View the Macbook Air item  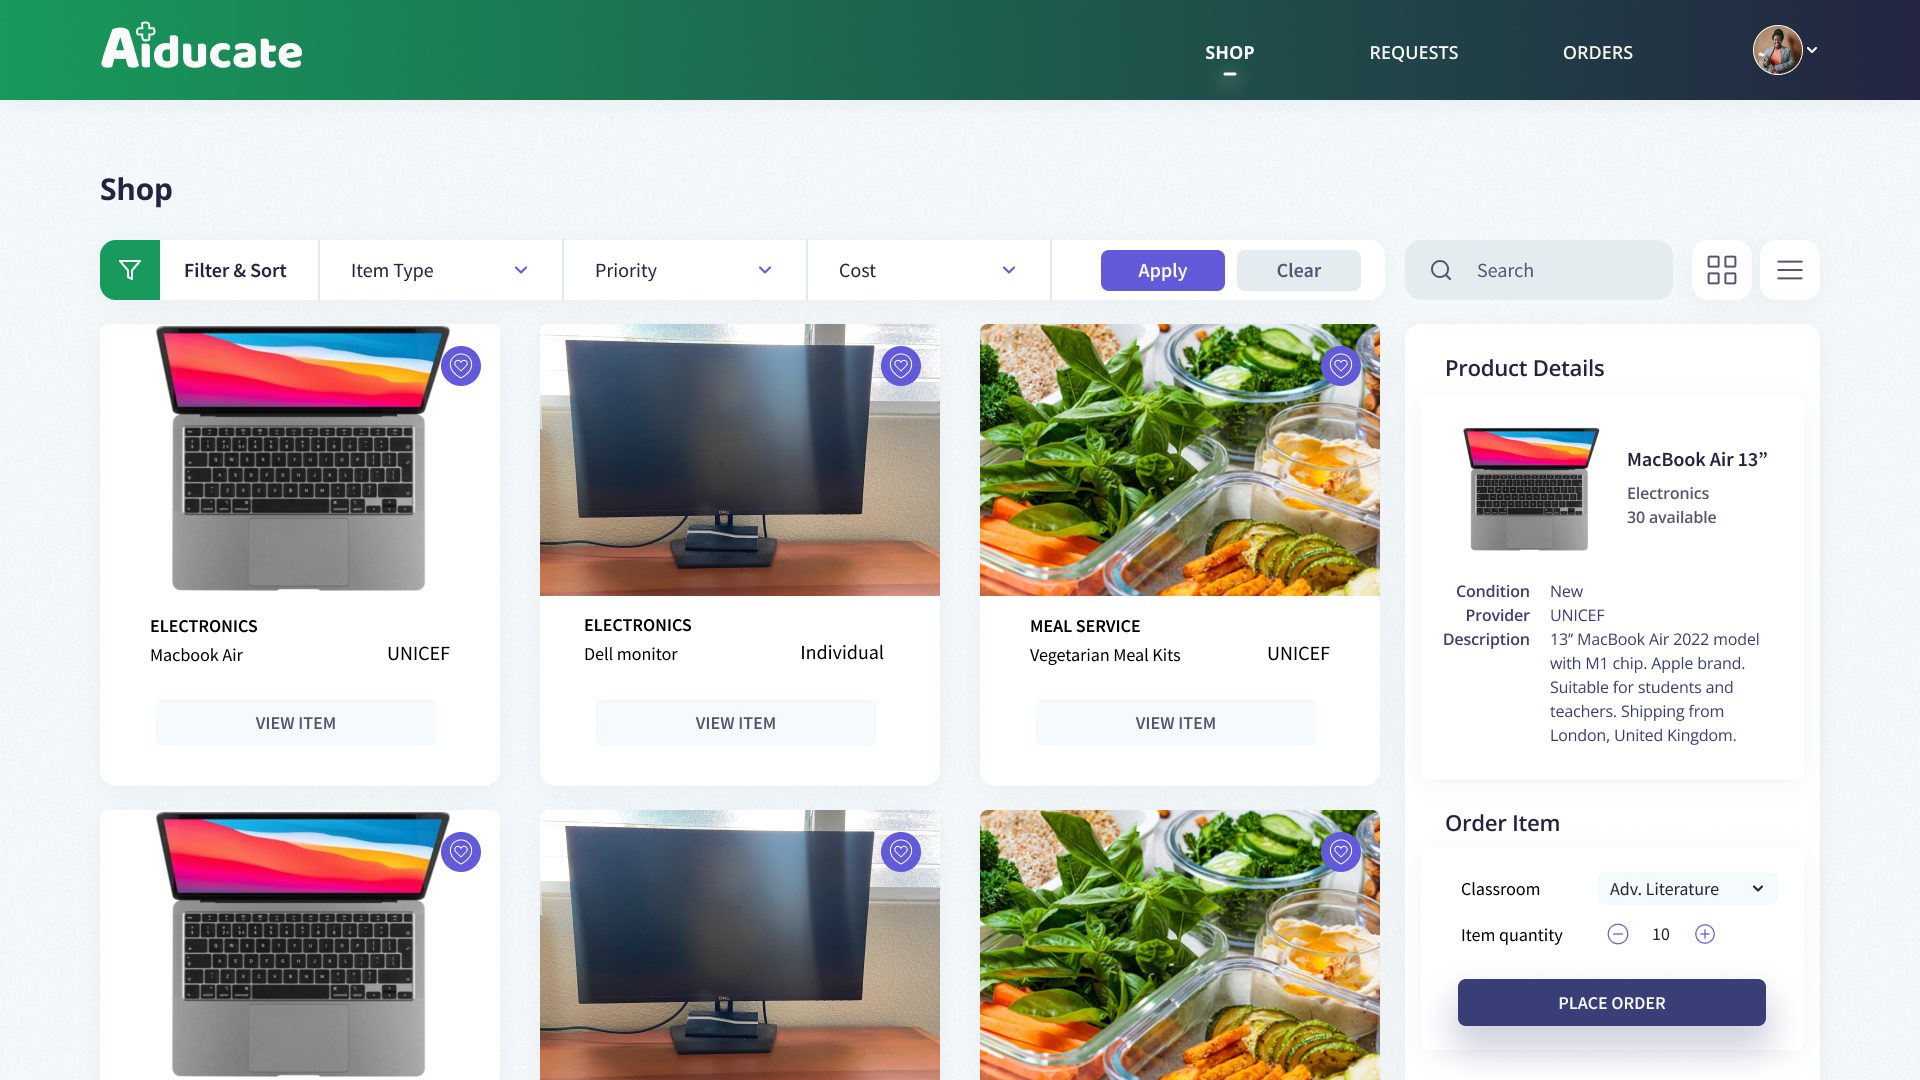[x=295, y=722]
